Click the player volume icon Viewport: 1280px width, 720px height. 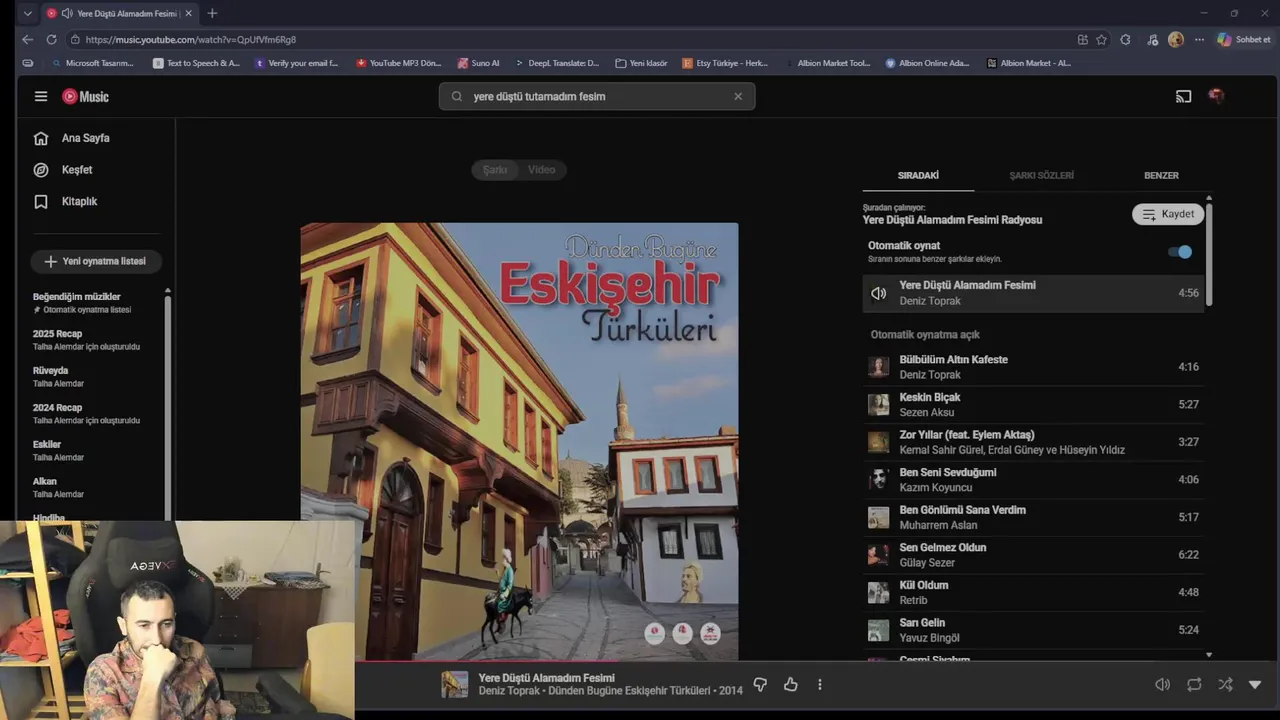[x=1162, y=684]
